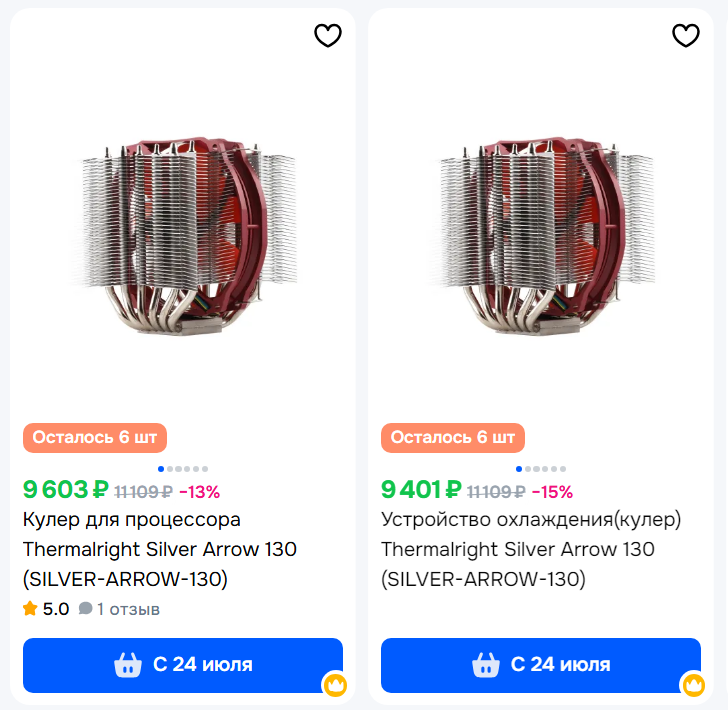
Task: Click crown badge on left product card
Action: 334,685
